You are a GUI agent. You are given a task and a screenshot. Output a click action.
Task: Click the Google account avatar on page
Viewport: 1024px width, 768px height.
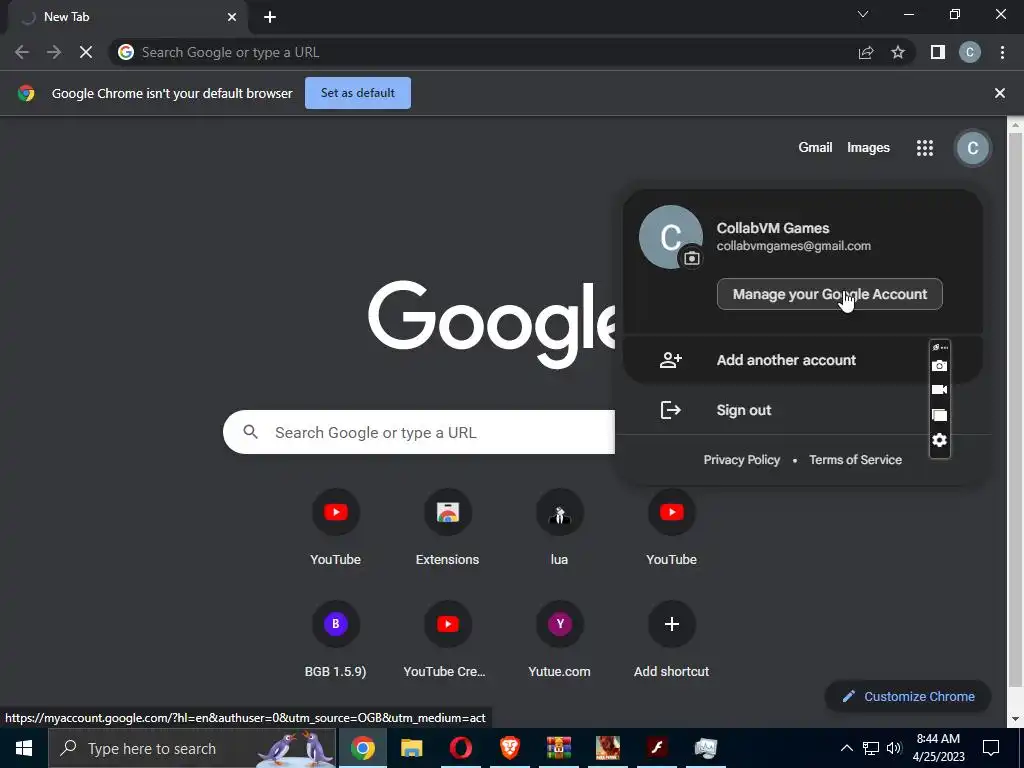[x=972, y=148]
